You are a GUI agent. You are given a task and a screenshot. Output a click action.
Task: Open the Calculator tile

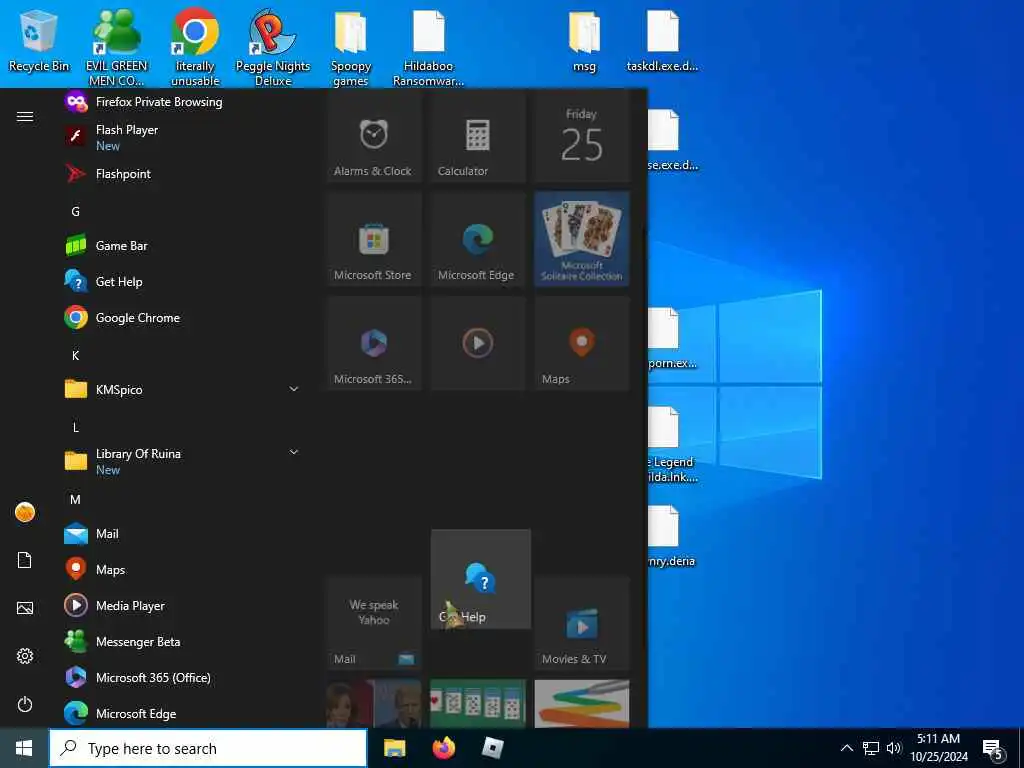478,135
